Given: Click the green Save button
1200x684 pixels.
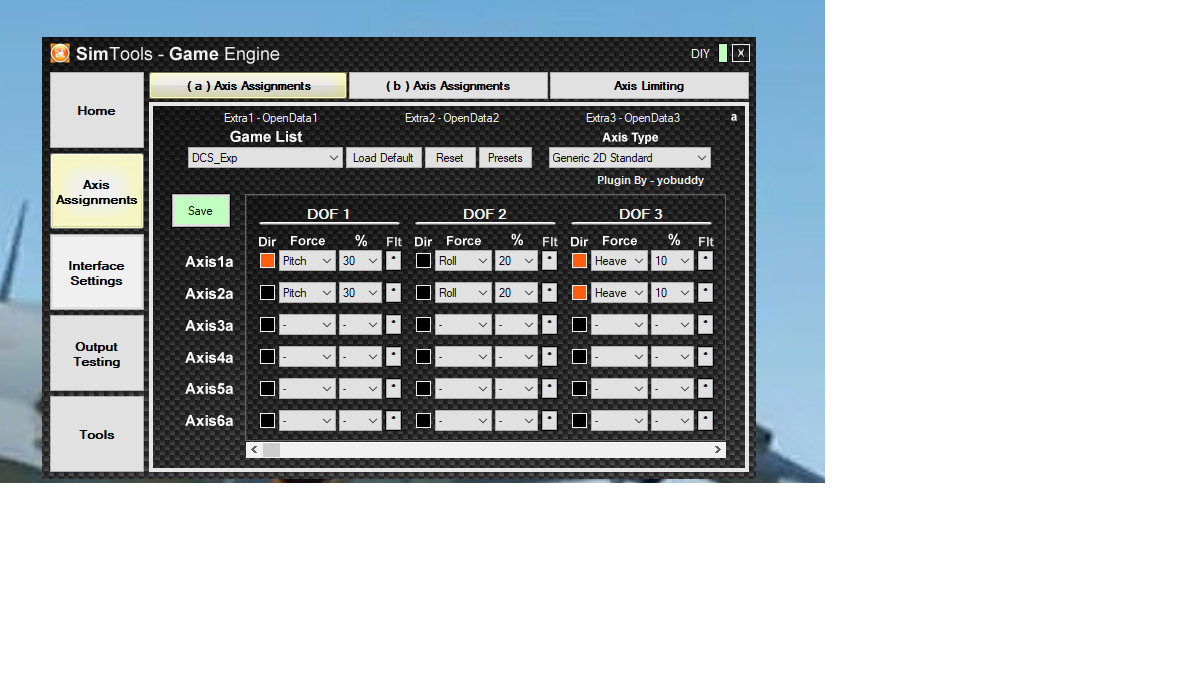Looking at the screenshot, I should click(x=200, y=211).
